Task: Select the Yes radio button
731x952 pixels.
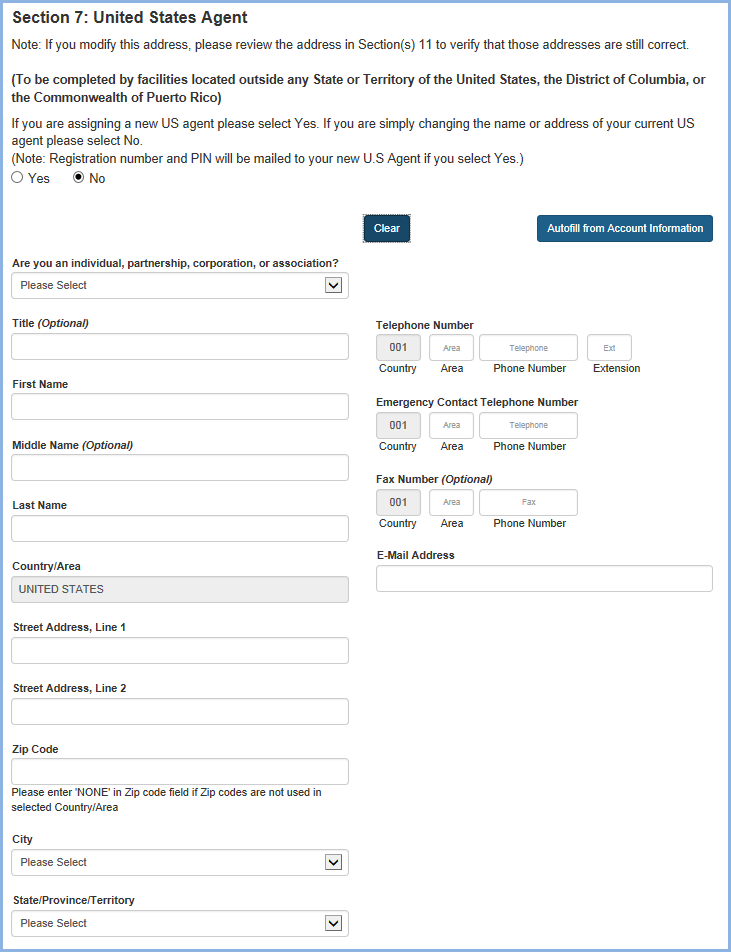Action: (x=17, y=178)
